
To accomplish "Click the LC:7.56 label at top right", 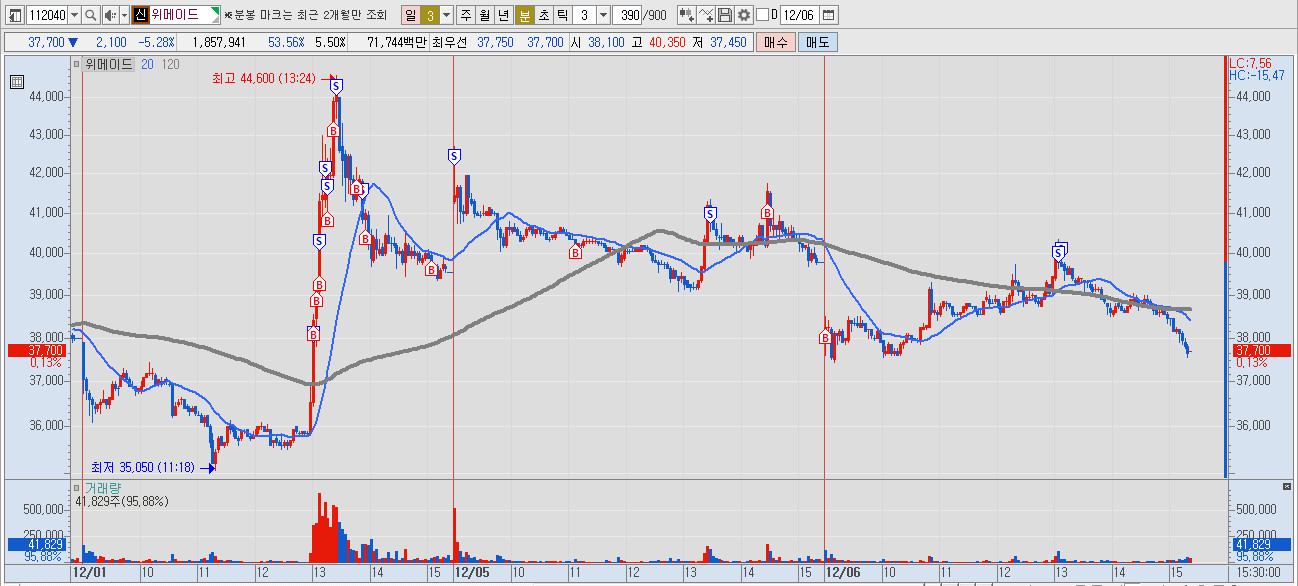I will pyautogui.click(x=1250, y=63).
